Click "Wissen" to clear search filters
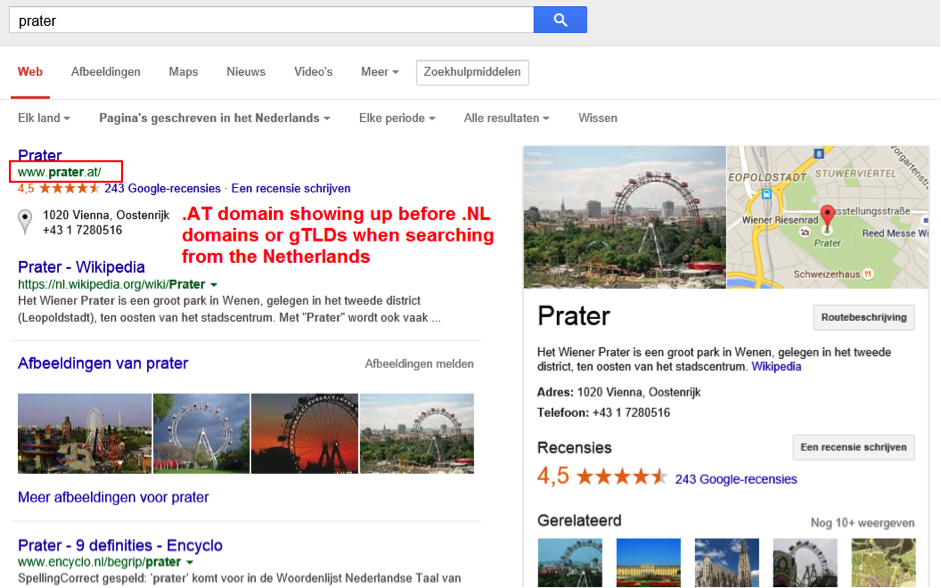This screenshot has width=941, height=588. tap(597, 117)
